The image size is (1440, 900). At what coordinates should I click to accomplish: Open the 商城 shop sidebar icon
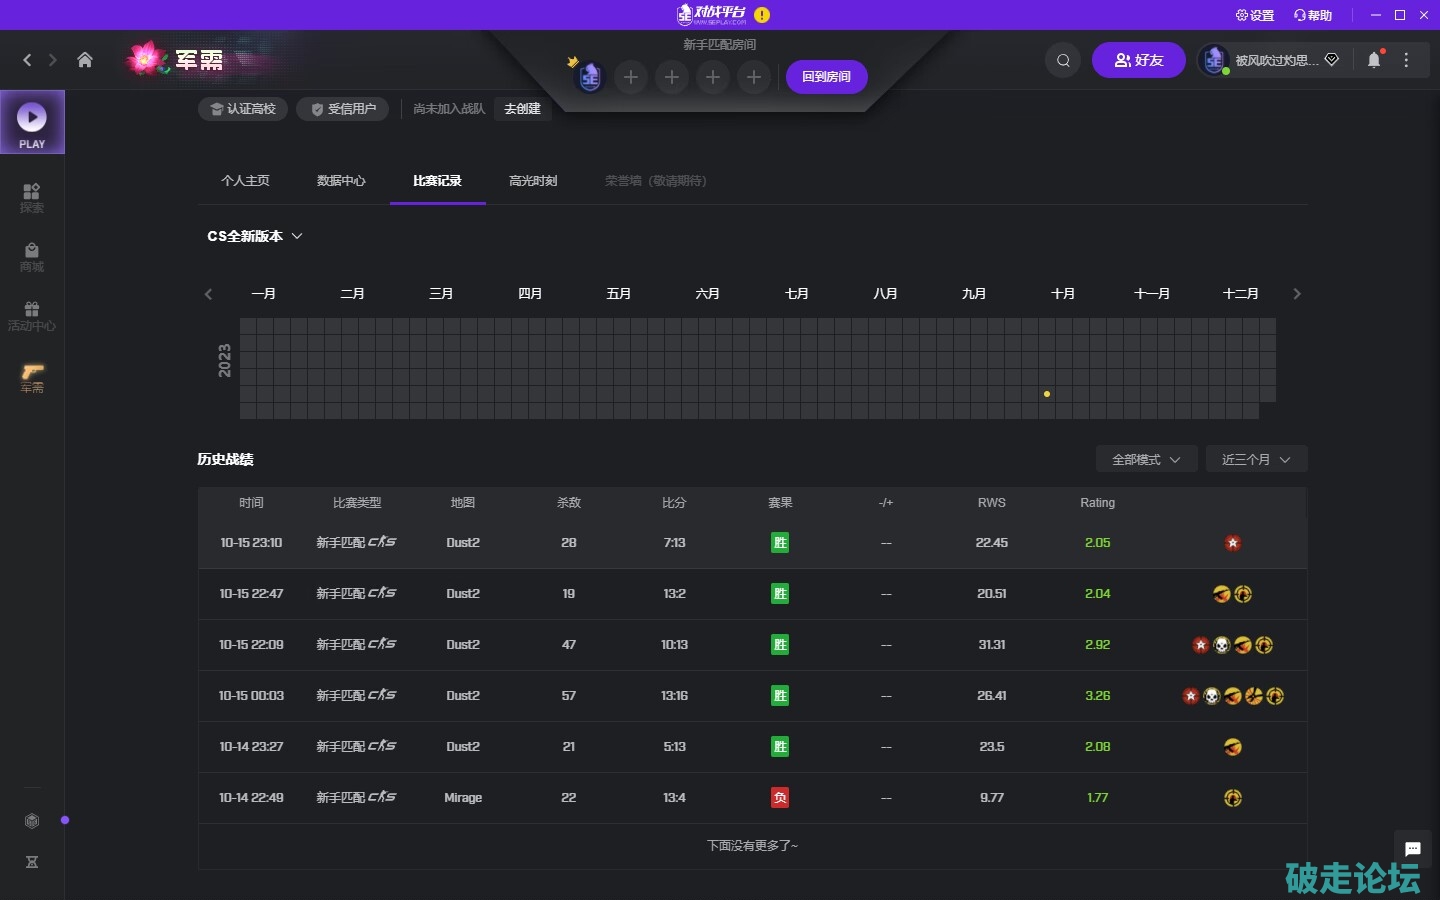(32, 256)
